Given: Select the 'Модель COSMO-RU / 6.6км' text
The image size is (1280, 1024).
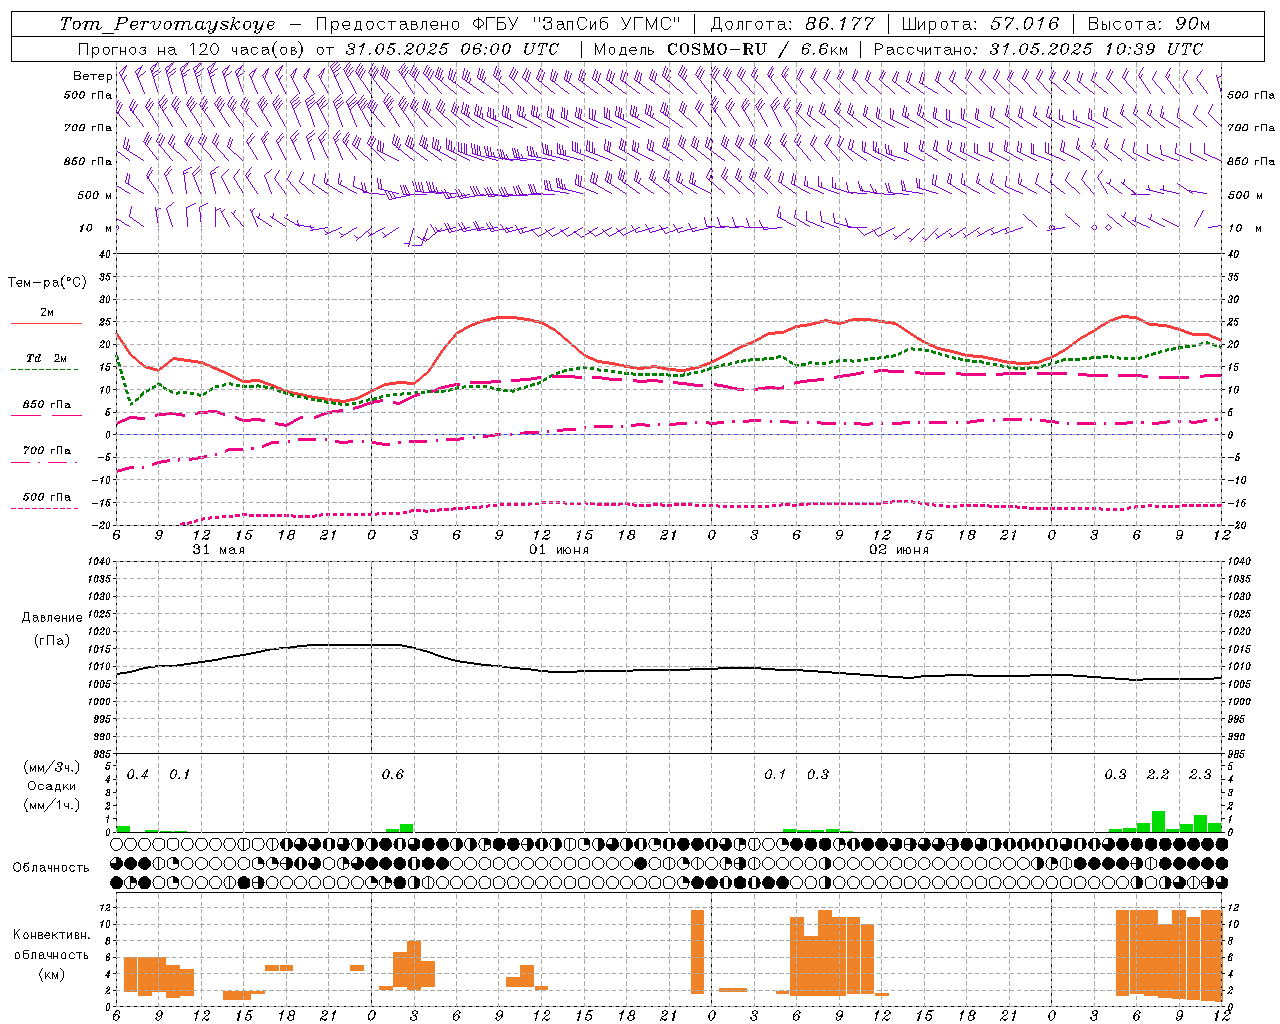Looking at the screenshot, I should click(x=721, y=49).
